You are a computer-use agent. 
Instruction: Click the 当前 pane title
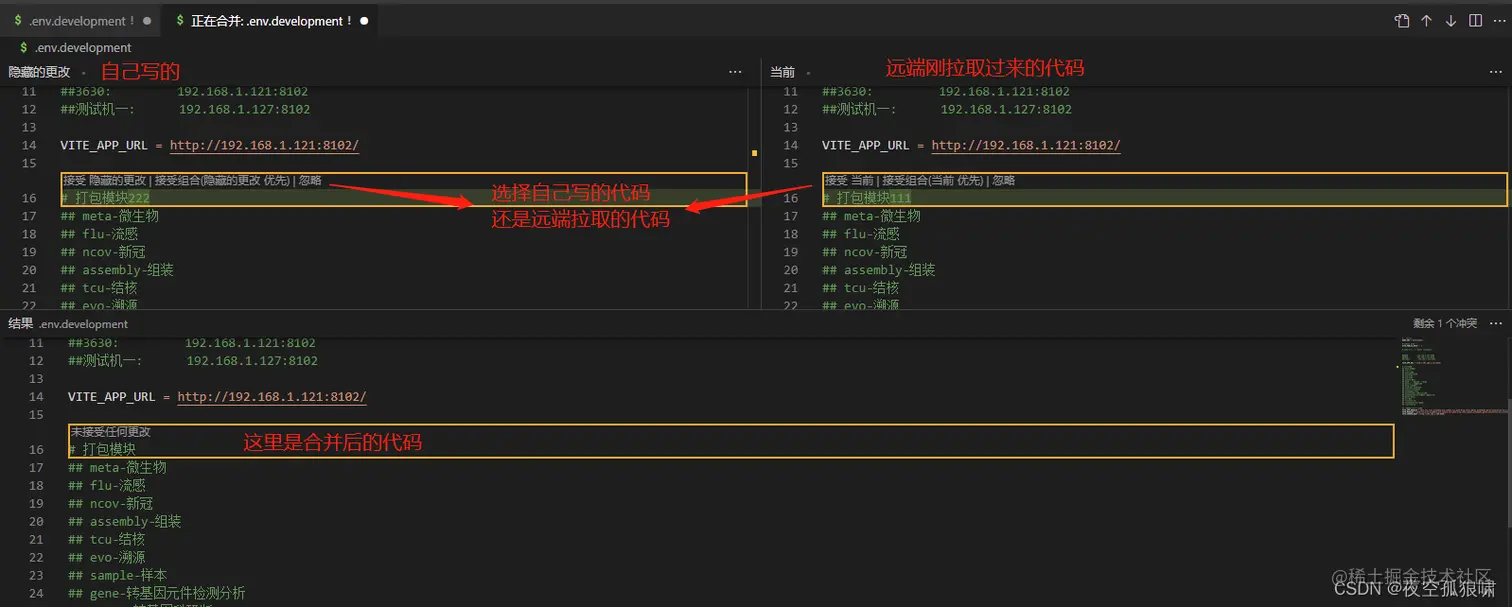click(x=782, y=72)
